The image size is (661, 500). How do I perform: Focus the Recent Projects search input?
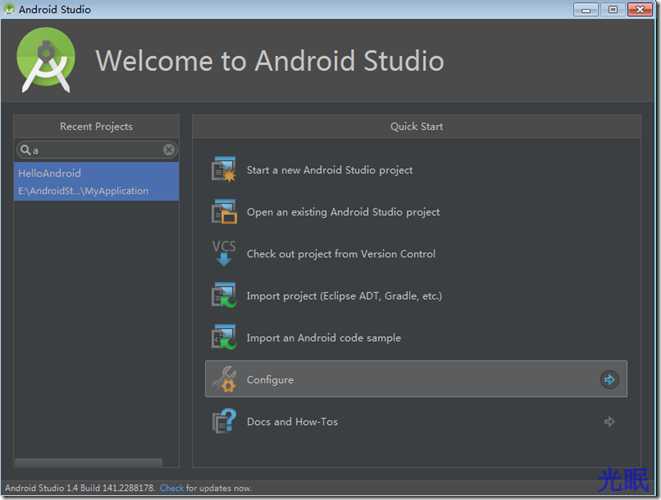pos(97,150)
